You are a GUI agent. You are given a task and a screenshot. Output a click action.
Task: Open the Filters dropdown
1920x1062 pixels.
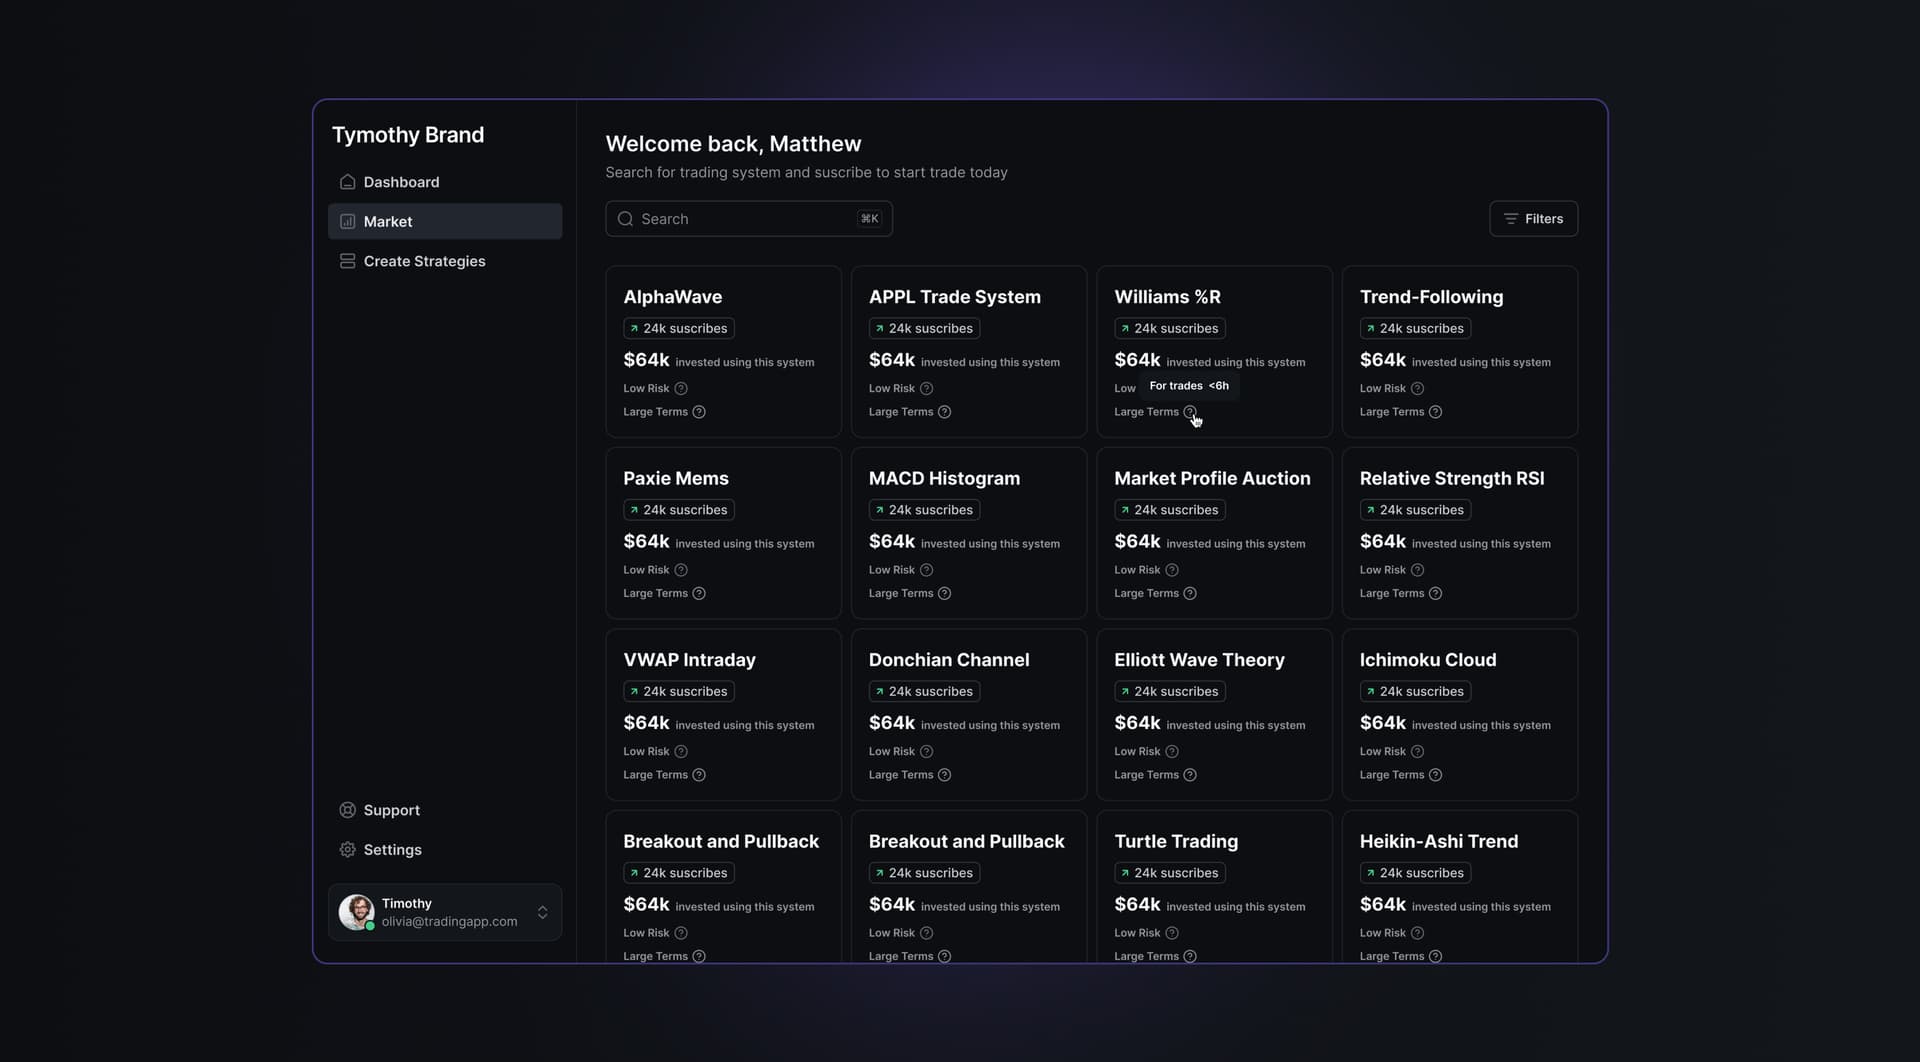[x=1533, y=219]
